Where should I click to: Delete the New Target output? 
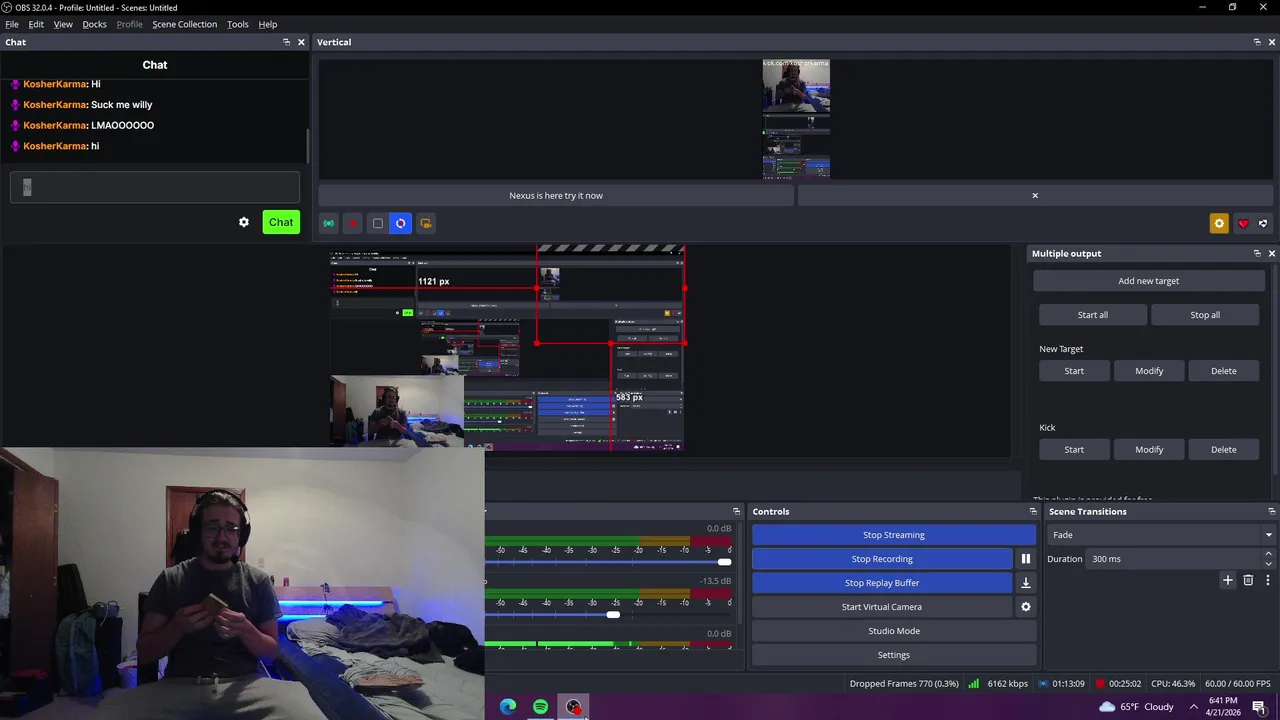pyautogui.click(x=1224, y=371)
